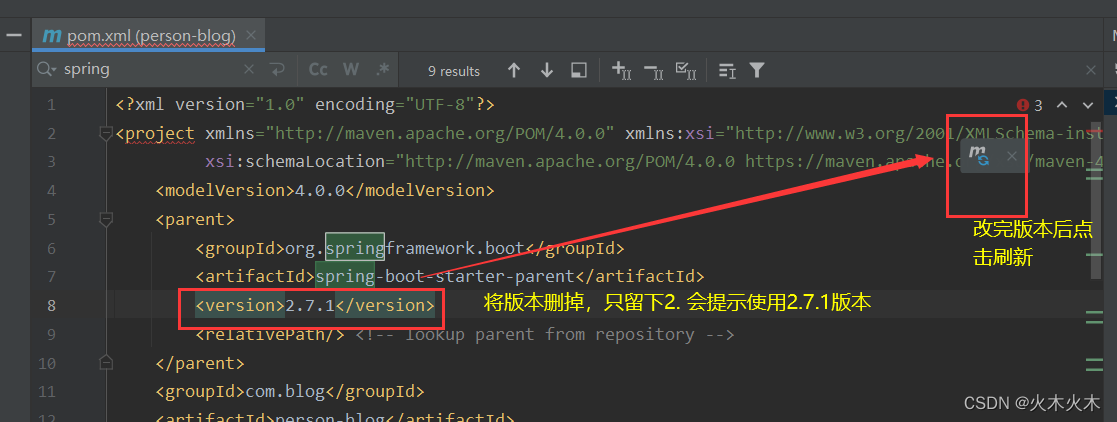Click the version 2.7.1 text
Image resolution: width=1117 pixels, height=422 pixels.
[x=310, y=305]
